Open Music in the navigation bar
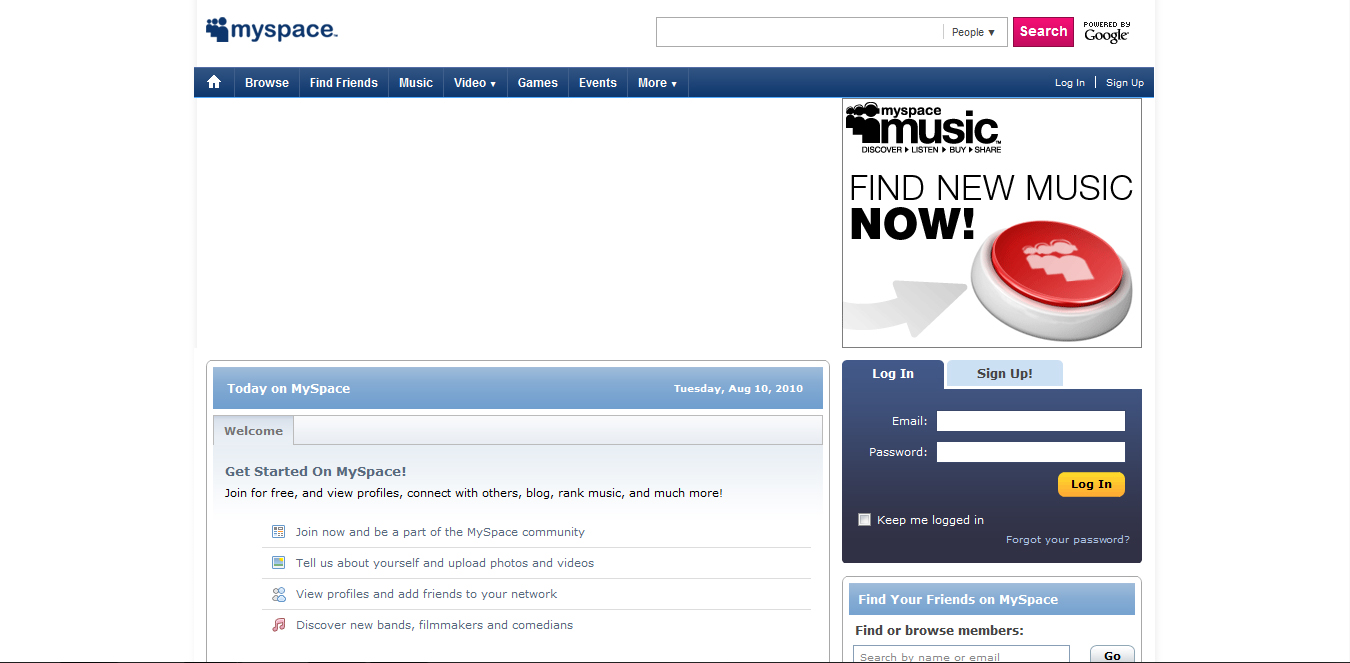This screenshot has height=663, width=1350. [x=416, y=83]
